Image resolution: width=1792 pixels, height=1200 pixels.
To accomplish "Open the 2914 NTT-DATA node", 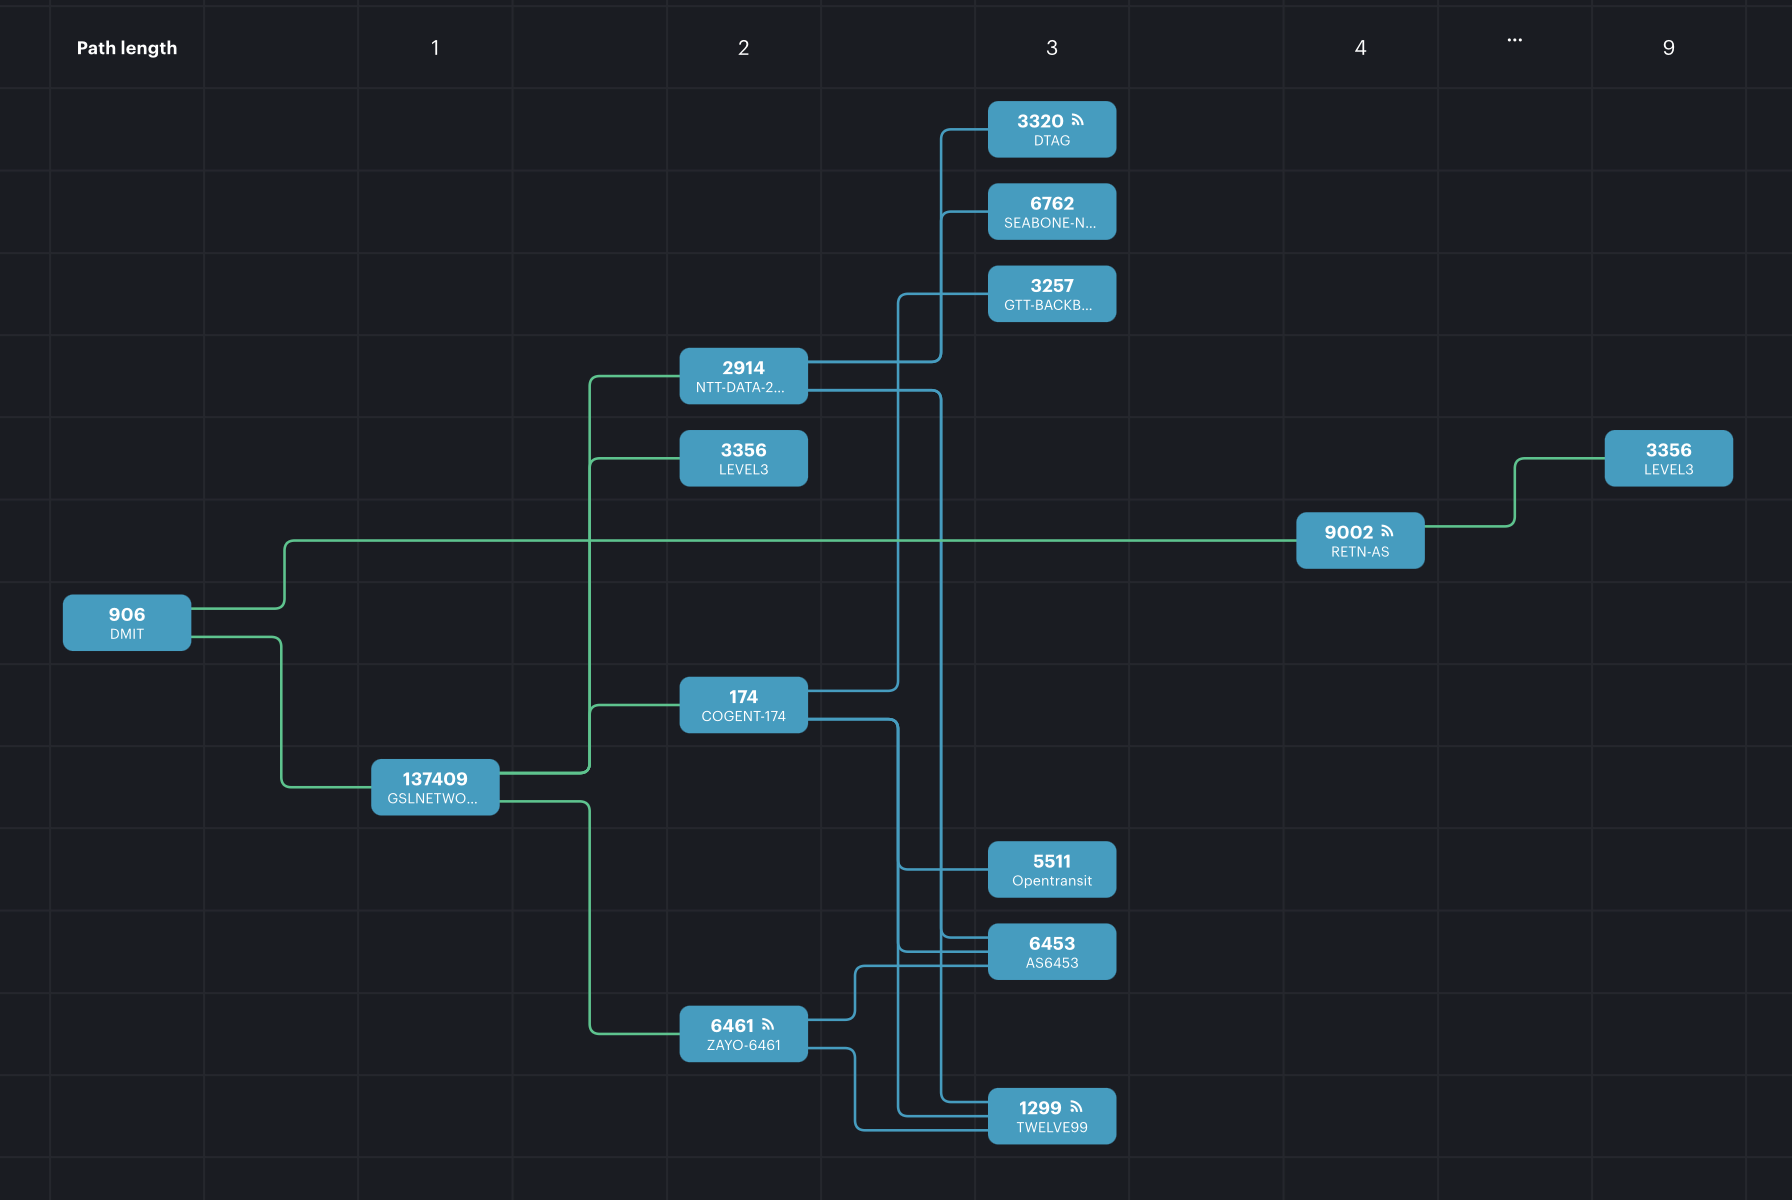I will point(743,376).
